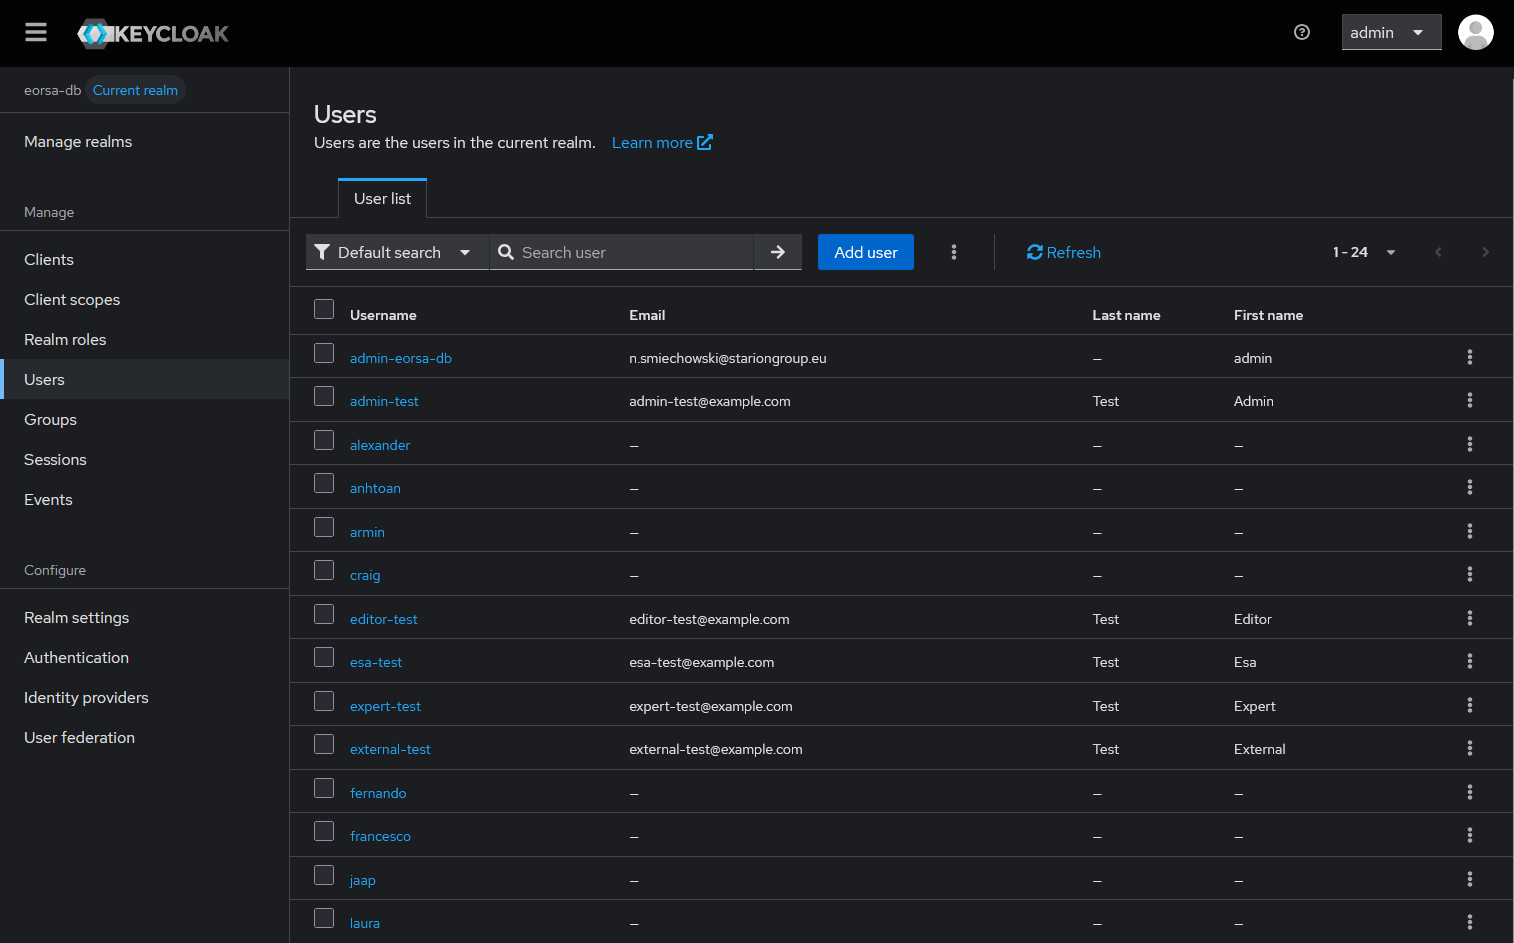
Task: Open actions kebab for laura row
Action: coord(1469,922)
